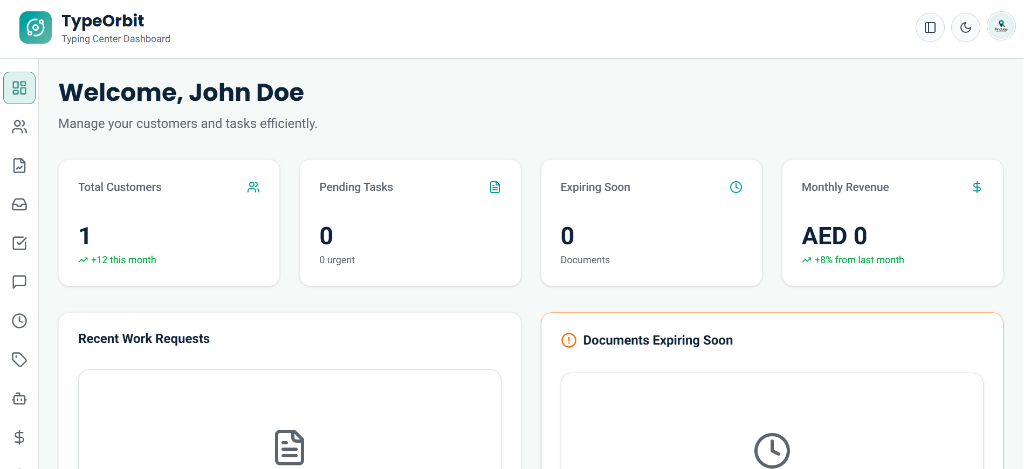Toggle dark mode with moon button
The image size is (1024, 469).
point(965,28)
